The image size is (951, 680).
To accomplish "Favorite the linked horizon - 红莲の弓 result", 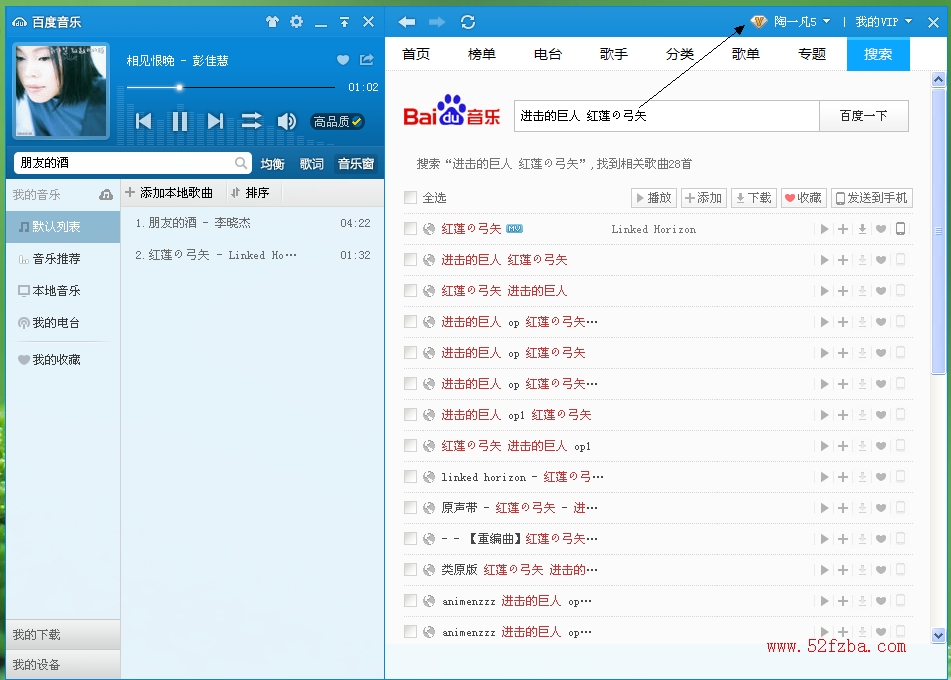I will (881, 477).
